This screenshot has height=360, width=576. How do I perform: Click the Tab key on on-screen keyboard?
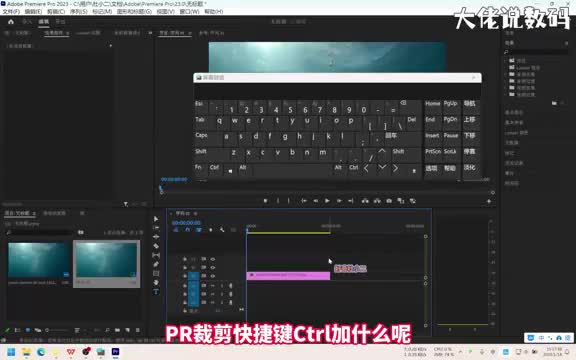pos(199,120)
